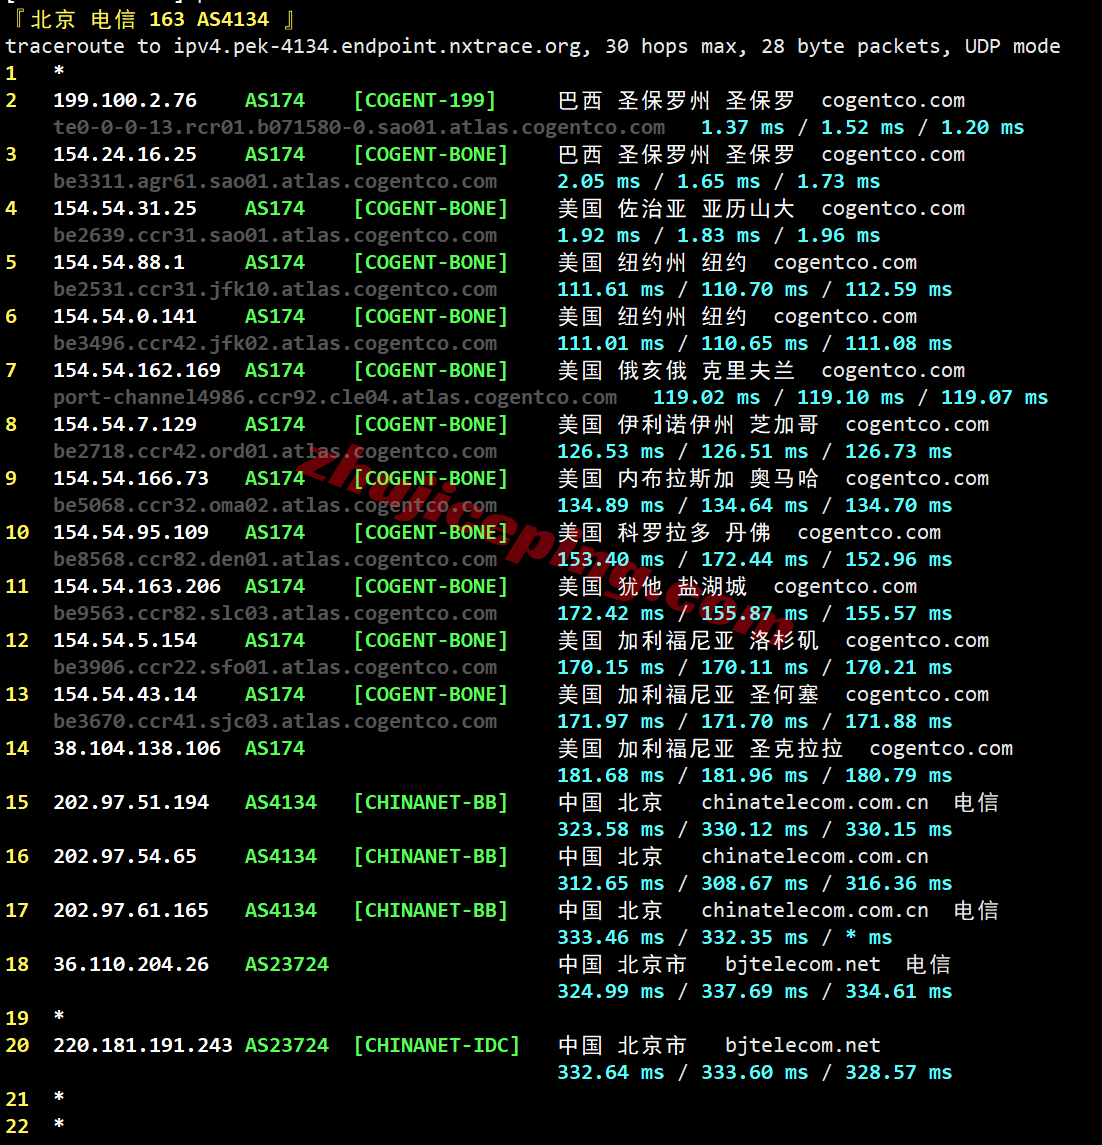
Task: Click the be2639.ccr31.sao01.atlas.cogentco.com hostname
Action: coord(275,235)
